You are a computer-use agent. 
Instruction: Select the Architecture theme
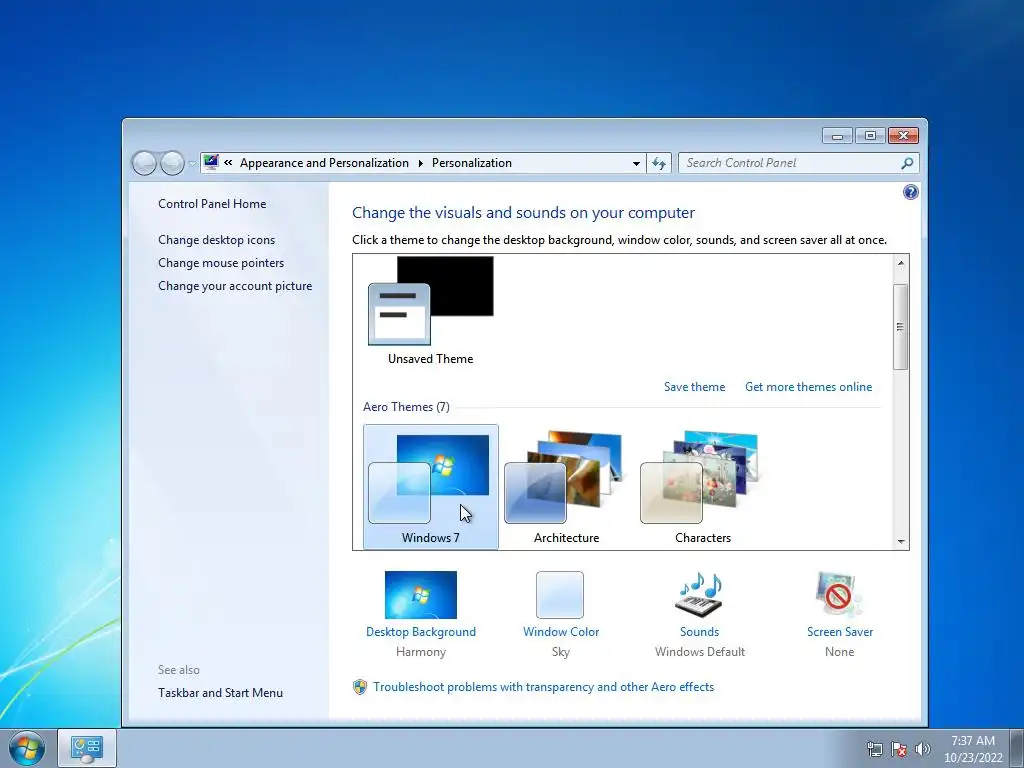(x=566, y=487)
